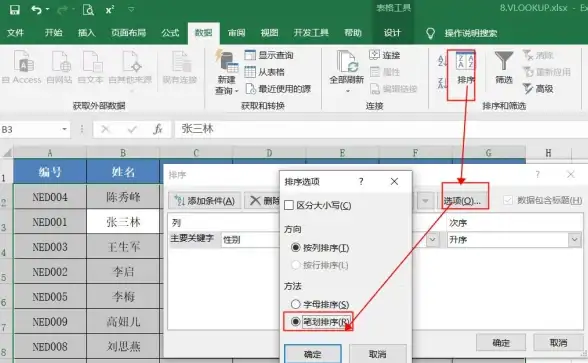Screen dimensions: 588x363
Task: Open the 帮助 ribbon tab
Action: [x=353, y=33]
